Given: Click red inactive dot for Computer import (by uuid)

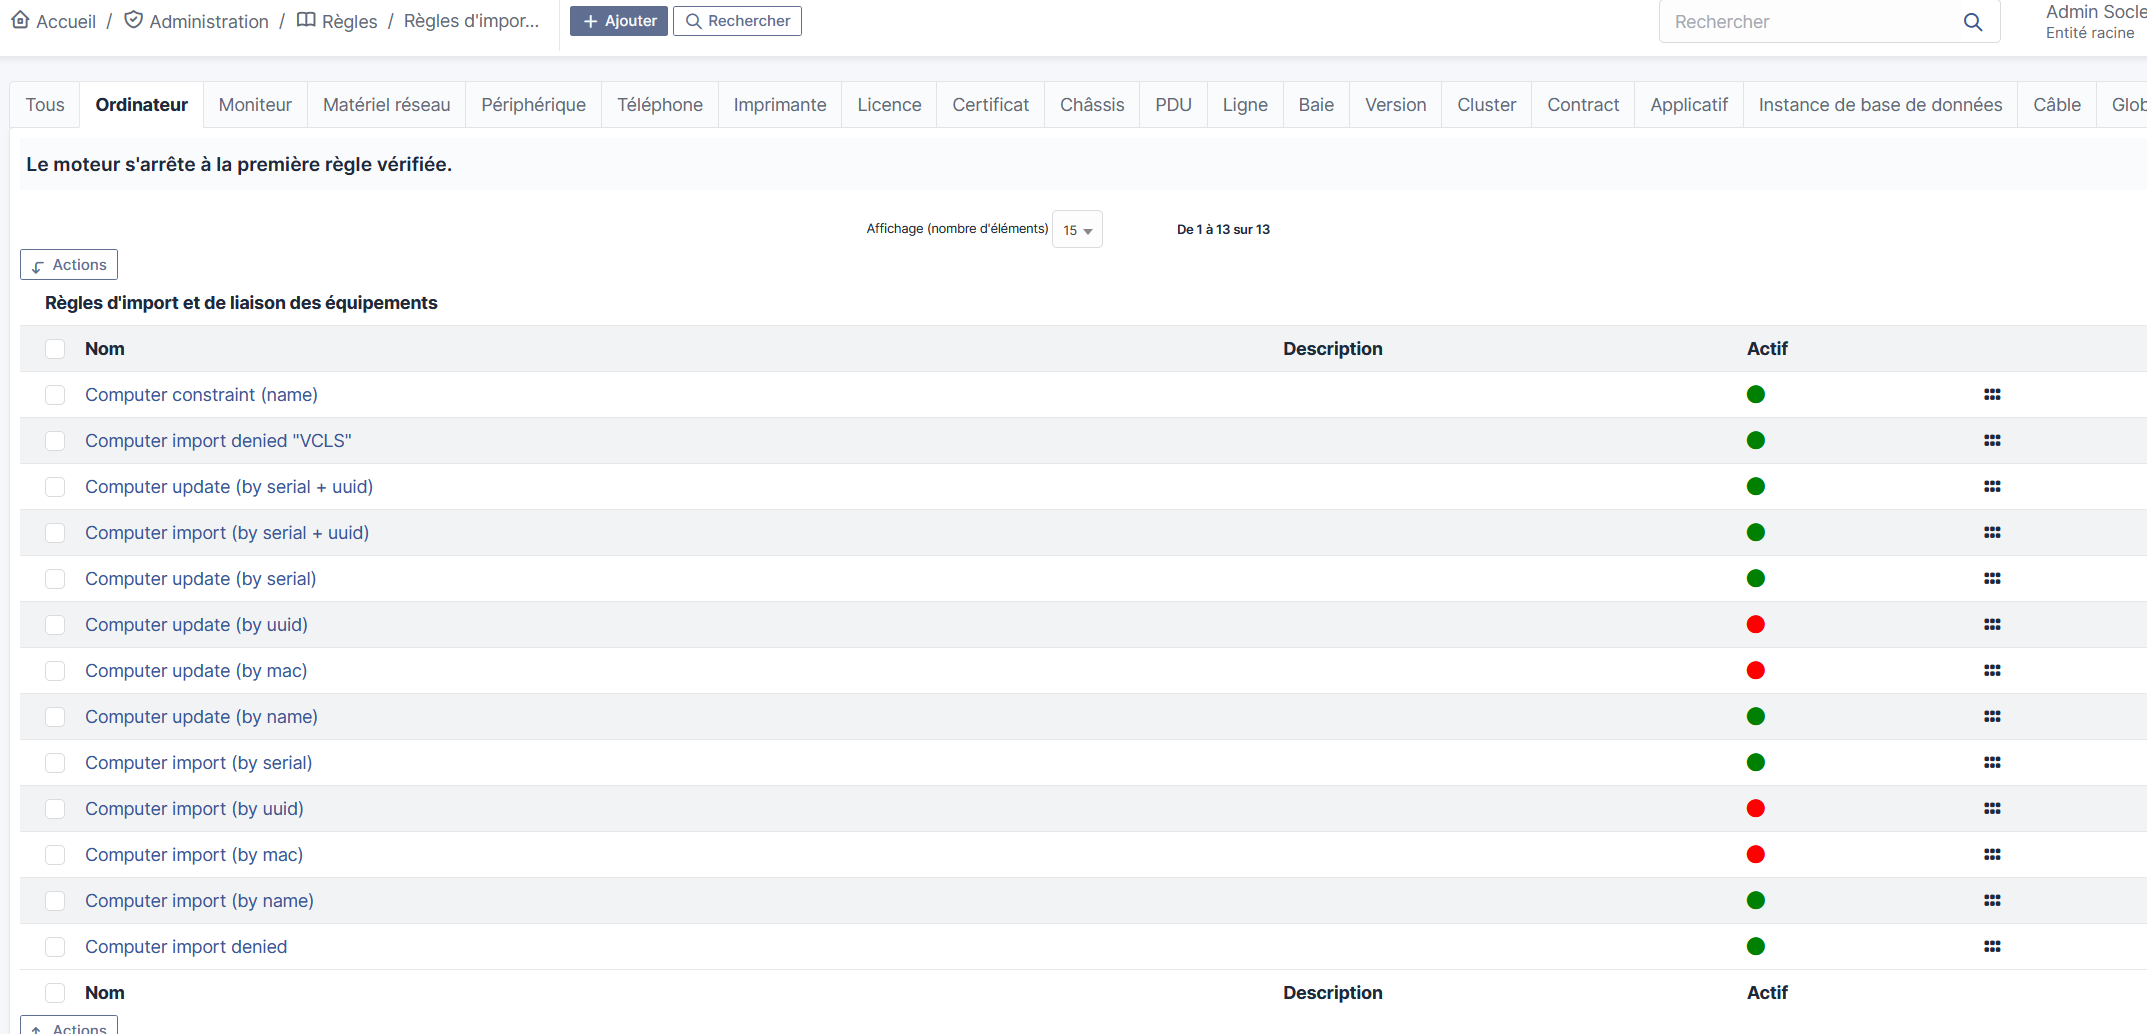Looking at the screenshot, I should pos(1755,808).
